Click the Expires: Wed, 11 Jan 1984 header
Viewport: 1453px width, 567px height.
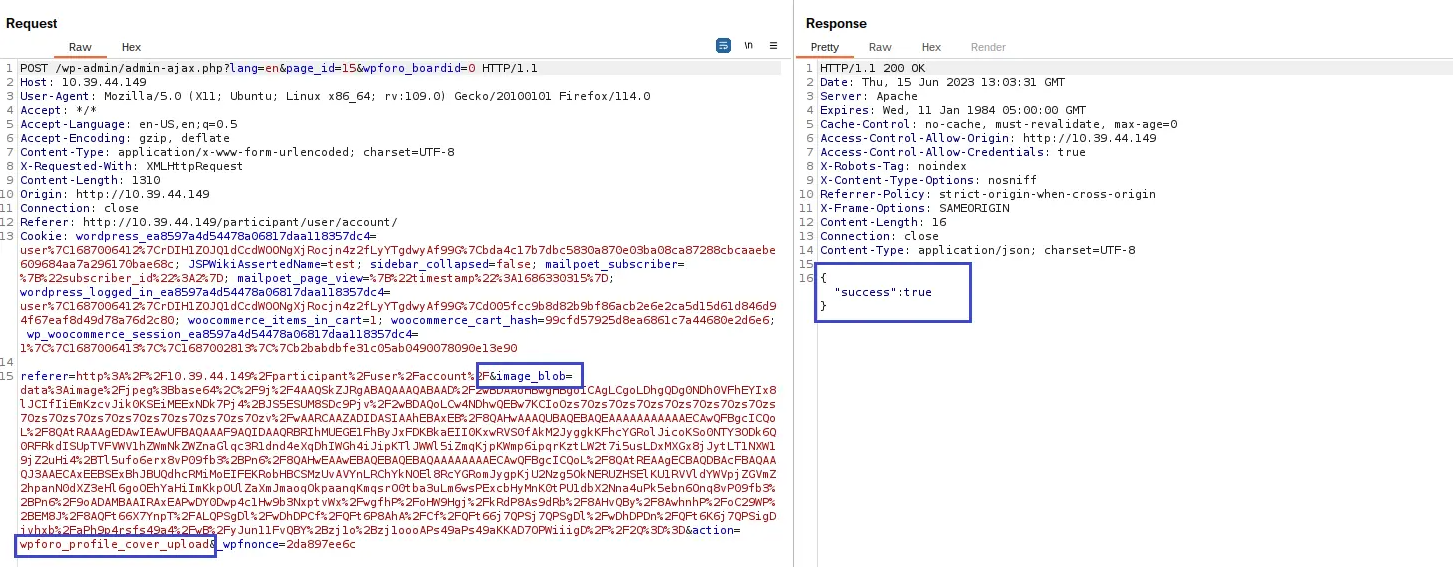click(953, 110)
